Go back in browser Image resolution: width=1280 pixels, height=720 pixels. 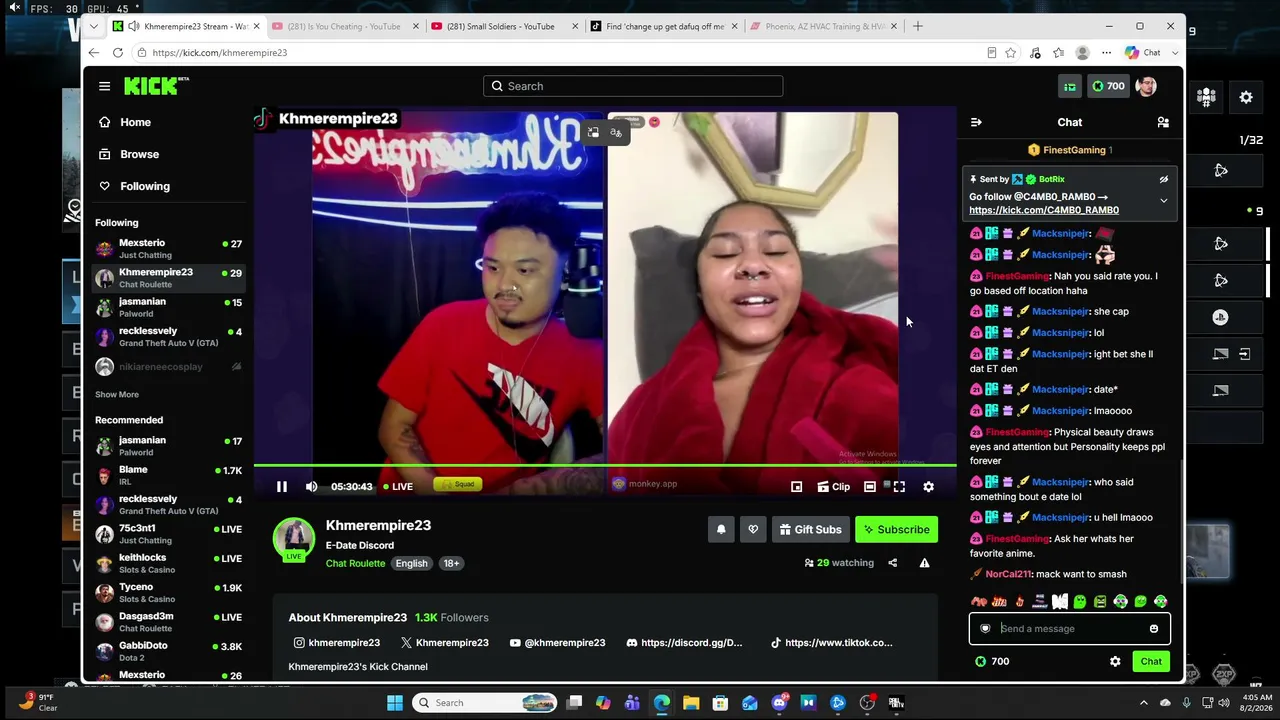pyautogui.click(x=93, y=52)
